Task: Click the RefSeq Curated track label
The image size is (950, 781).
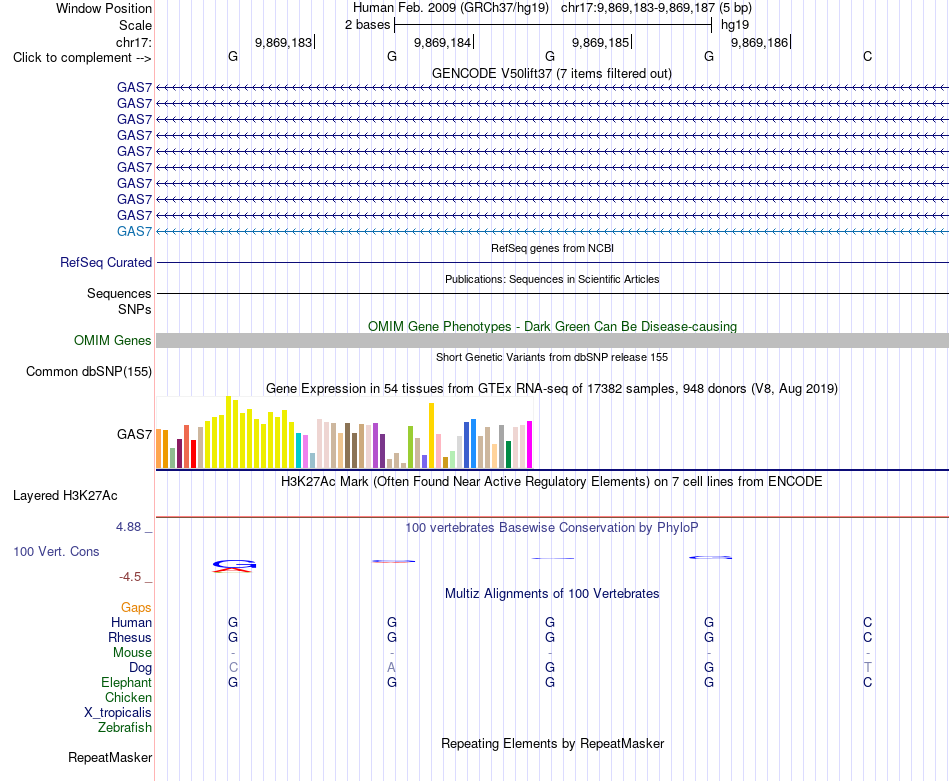Action: [106, 262]
